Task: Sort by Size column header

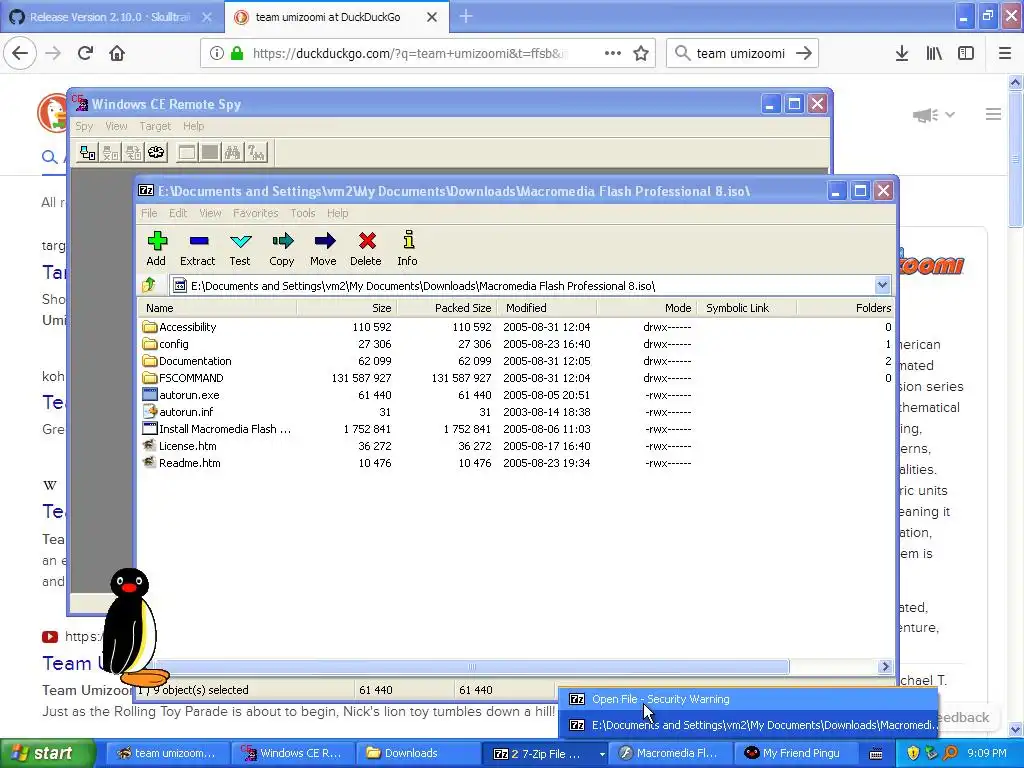Action: click(x=347, y=308)
